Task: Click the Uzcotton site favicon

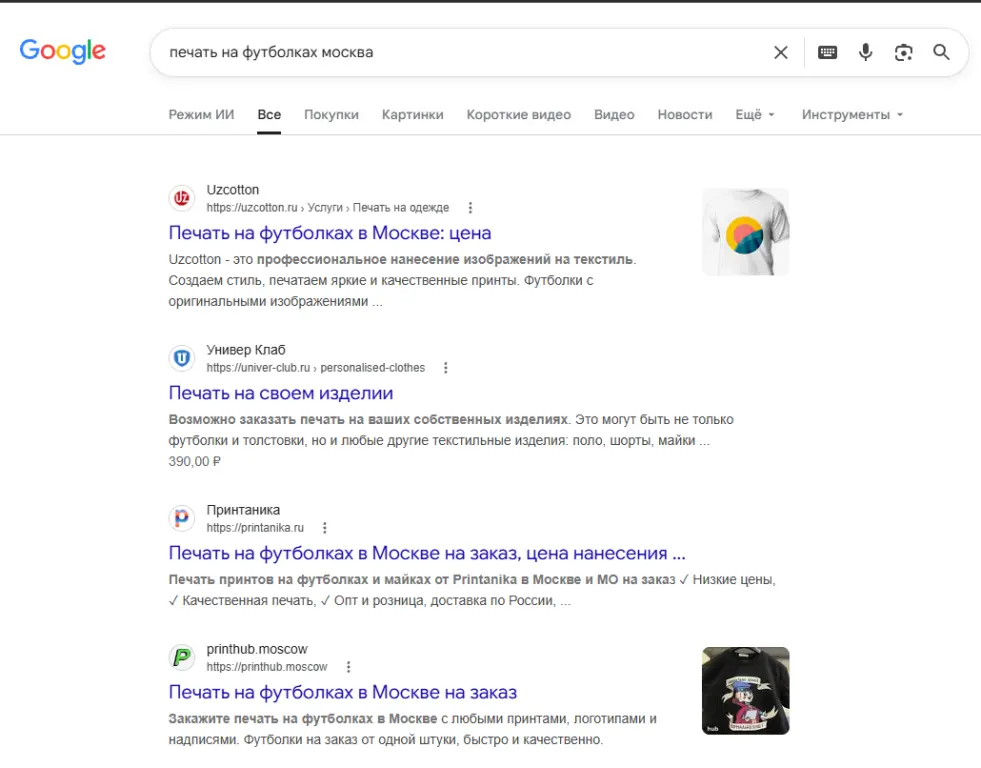Action: [x=182, y=198]
